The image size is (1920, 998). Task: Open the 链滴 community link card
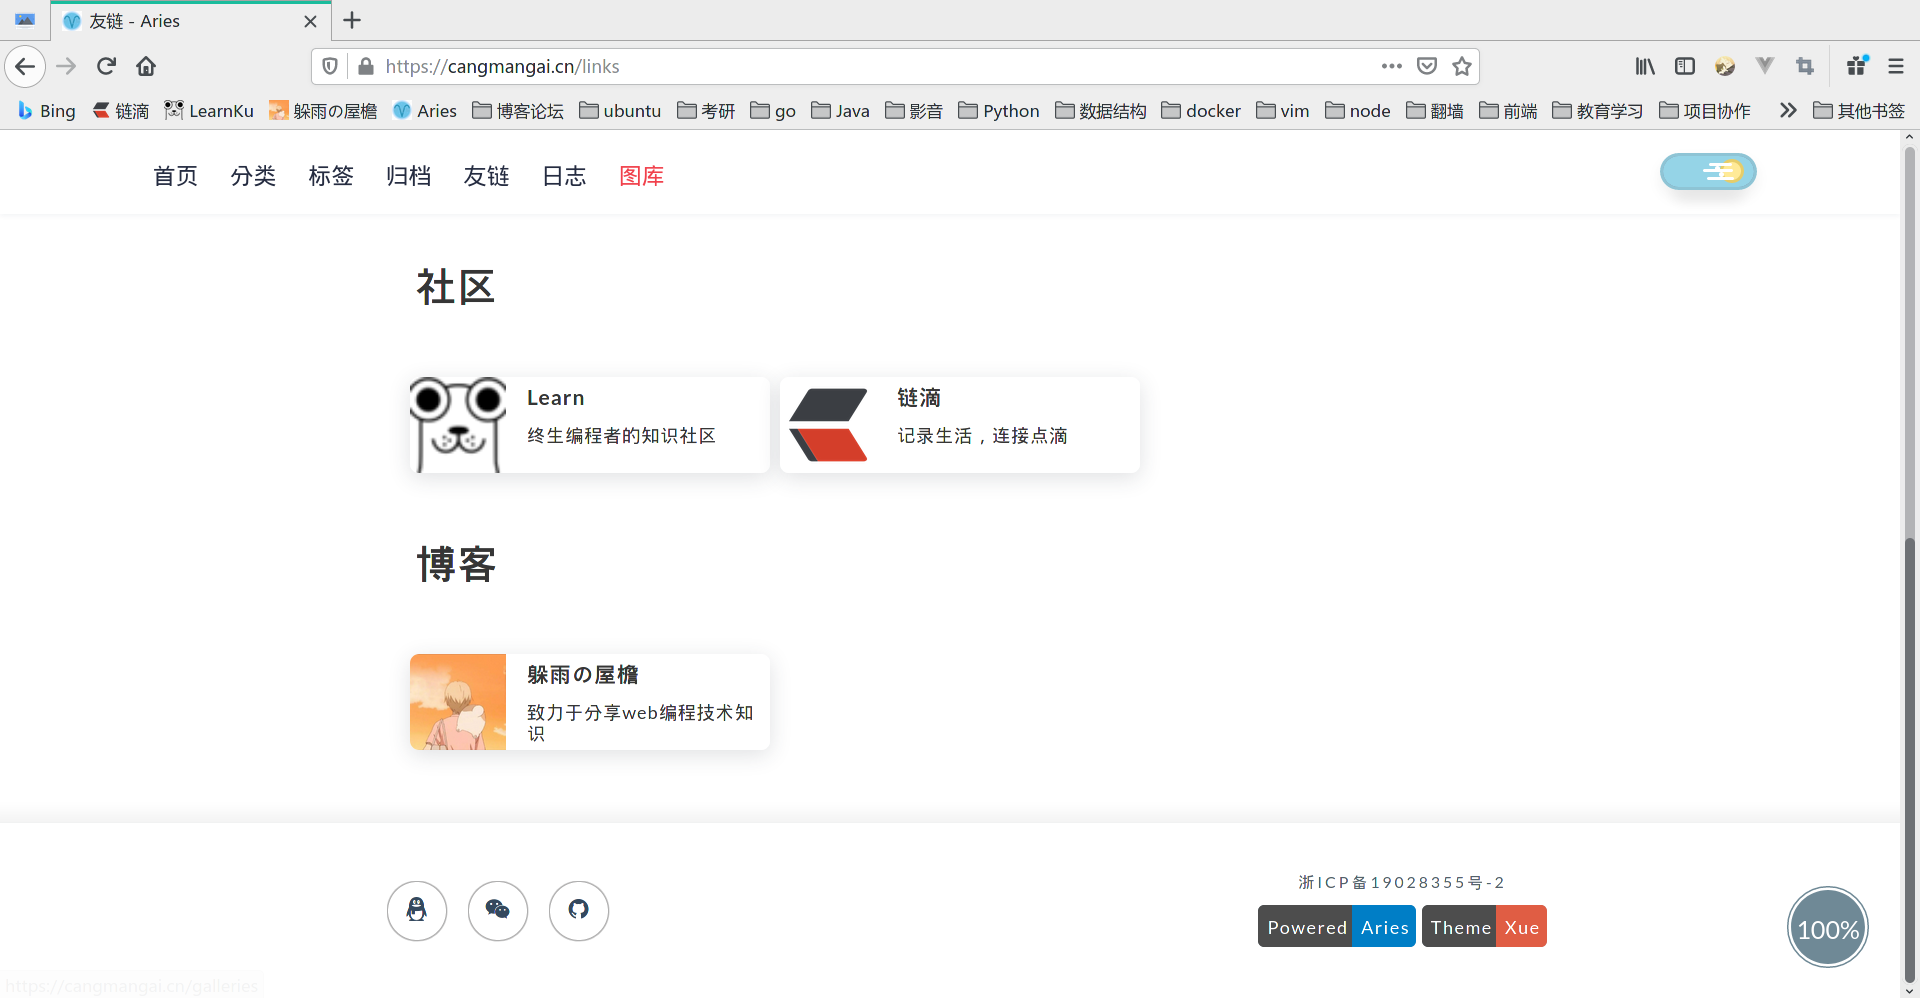pos(960,425)
